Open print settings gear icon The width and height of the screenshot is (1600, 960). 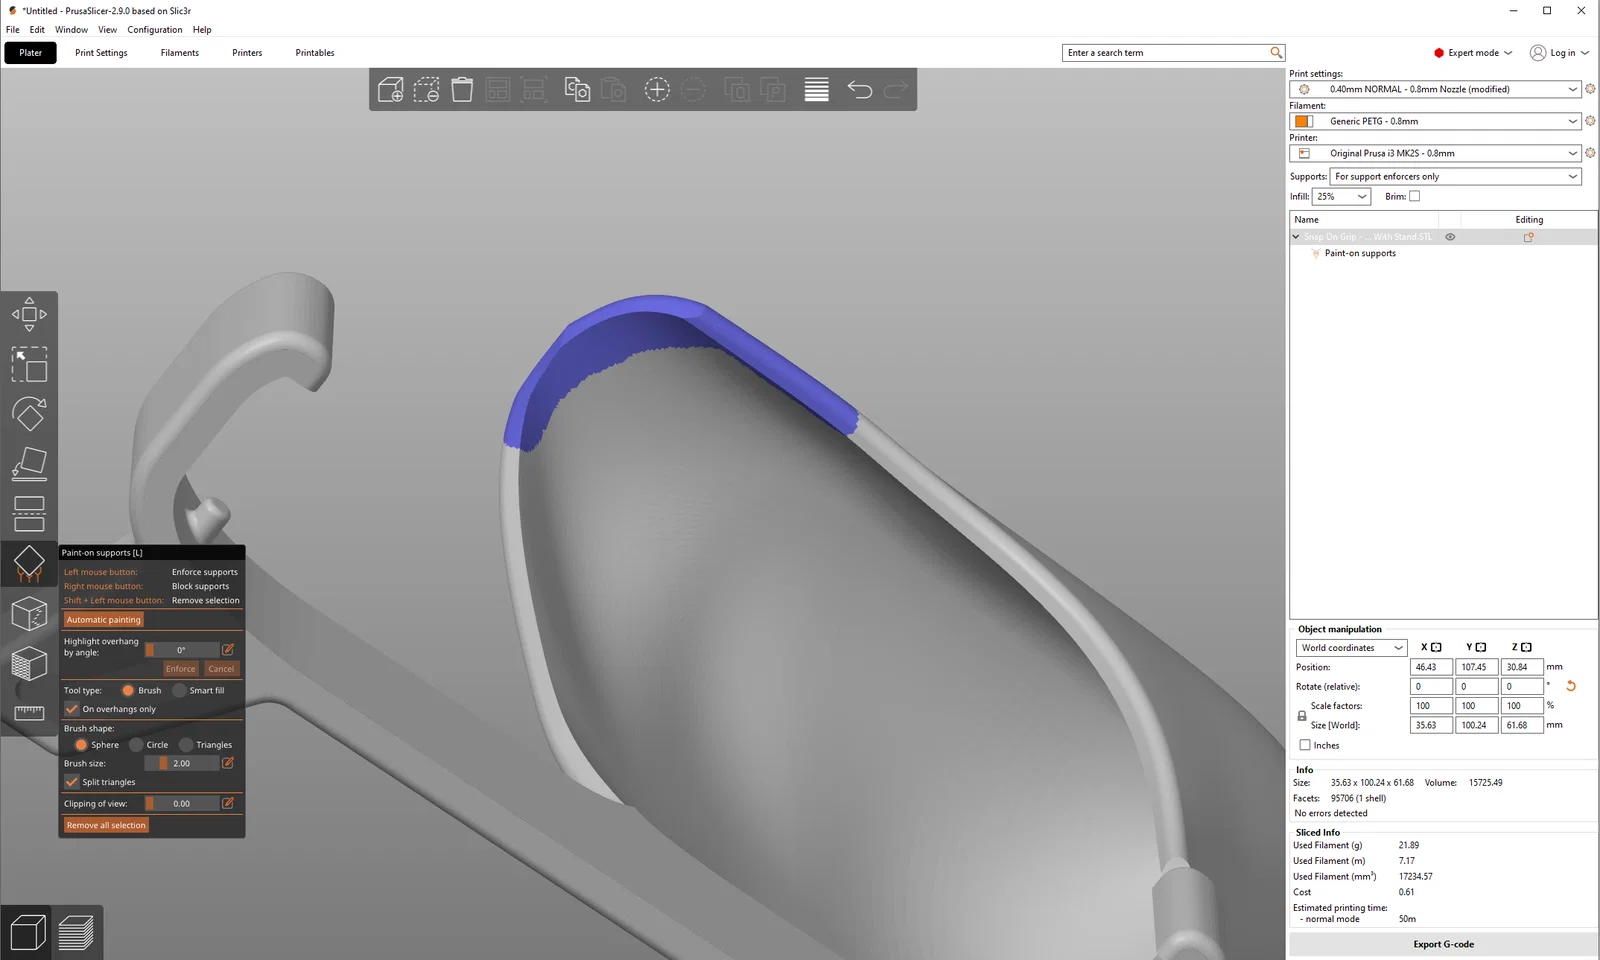pyautogui.click(x=1590, y=89)
